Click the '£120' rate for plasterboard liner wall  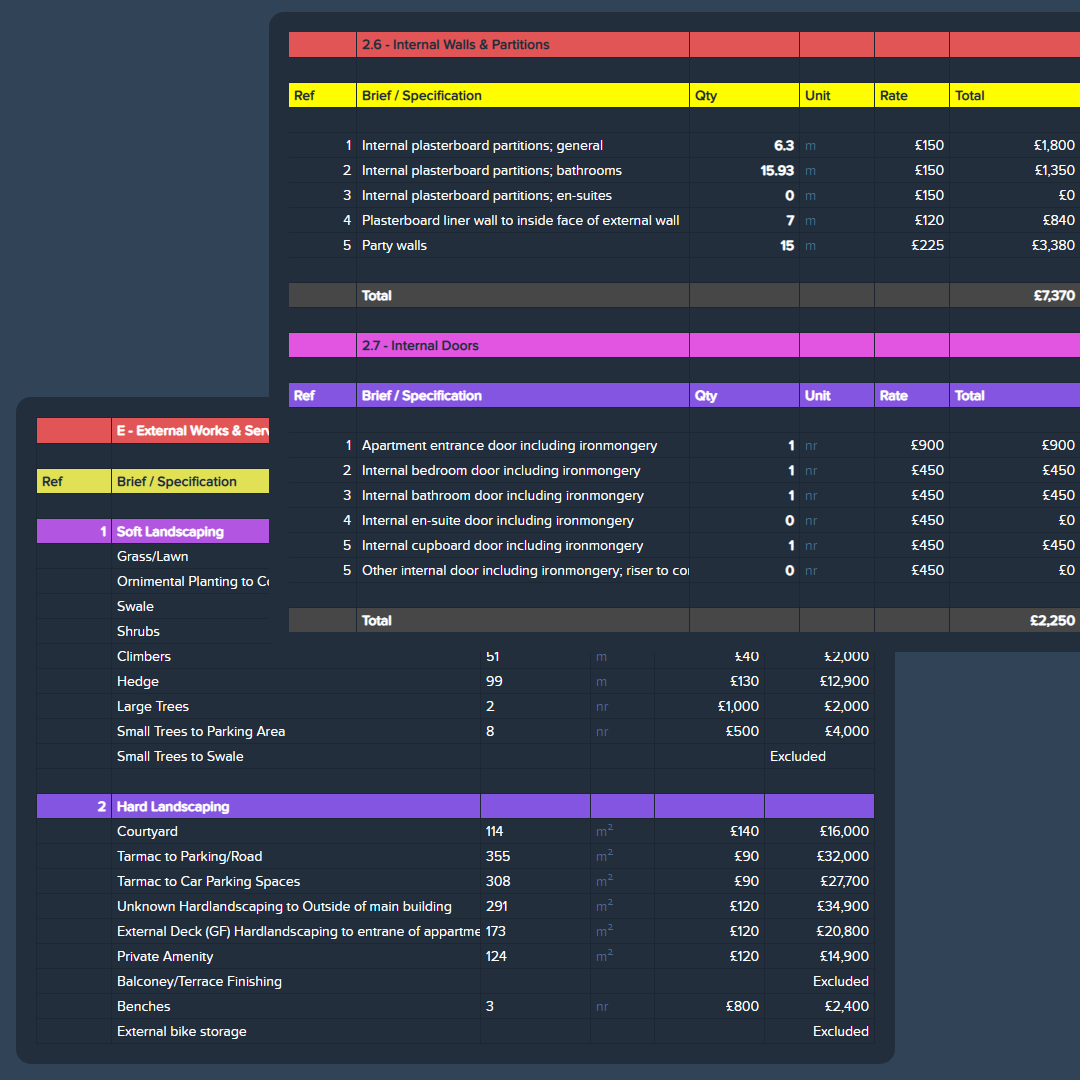point(927,220)
